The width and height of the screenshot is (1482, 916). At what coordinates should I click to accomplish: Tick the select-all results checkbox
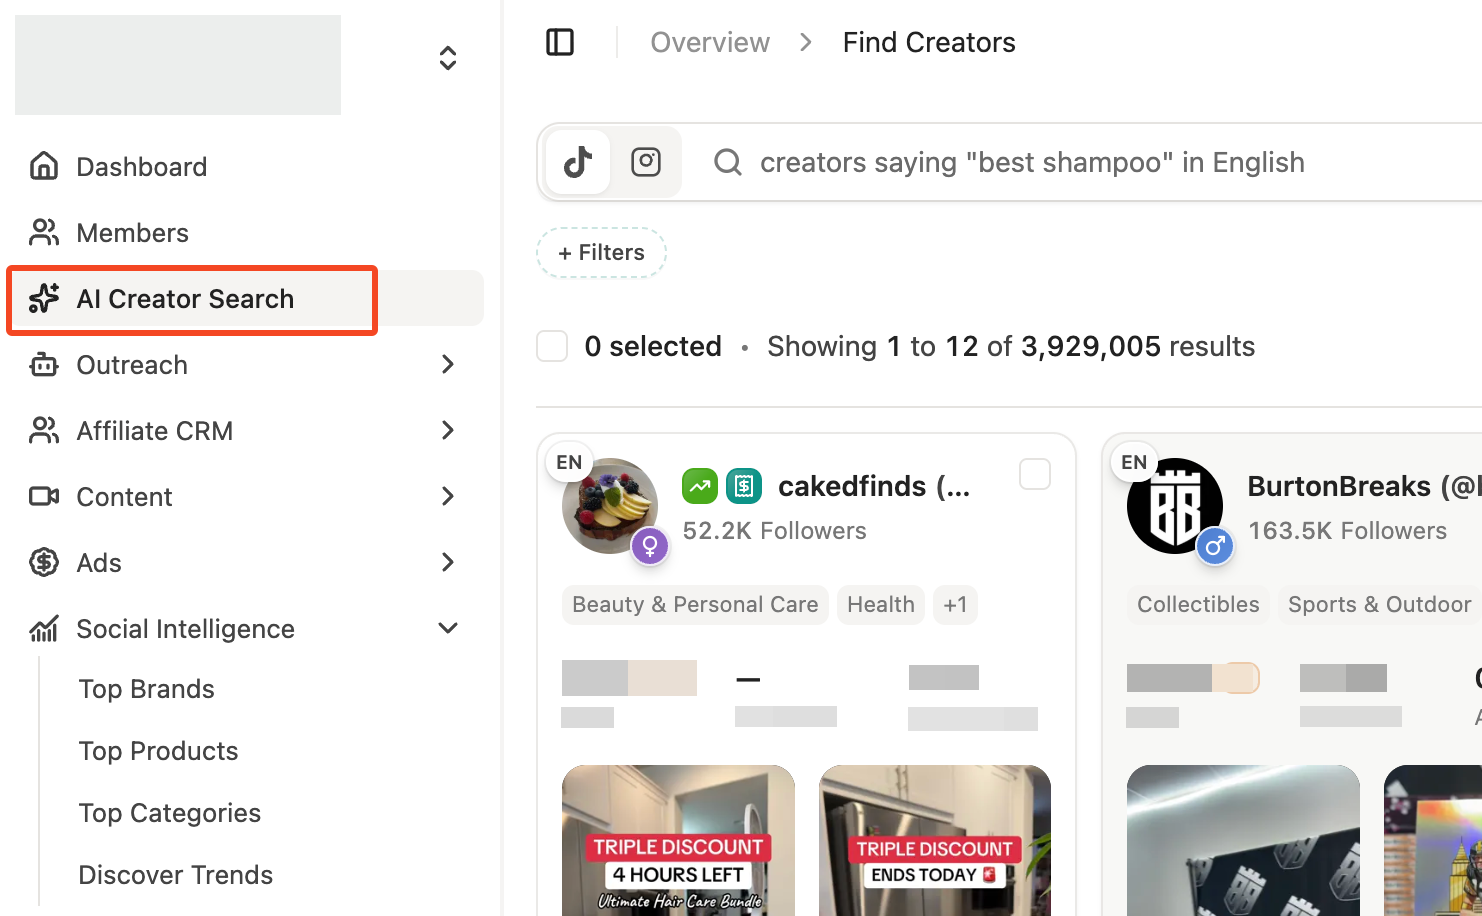[x=552, y=346]
